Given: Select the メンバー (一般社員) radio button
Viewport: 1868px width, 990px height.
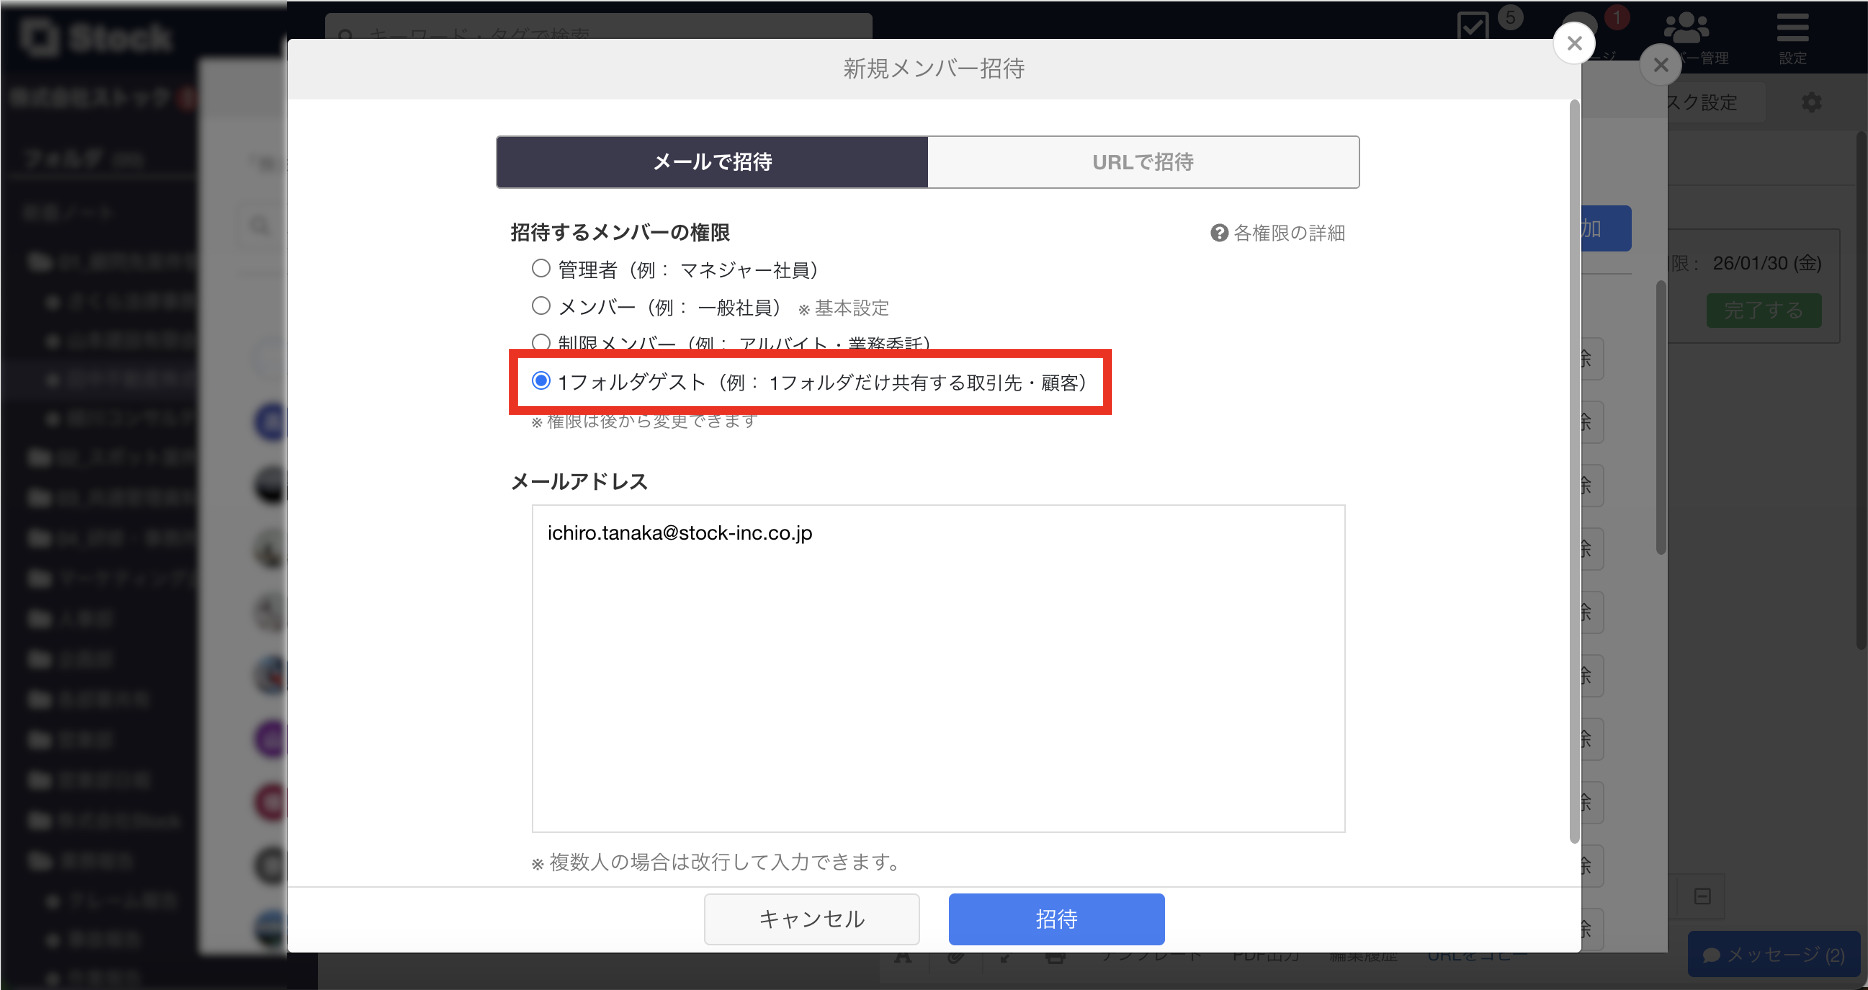Looking at the screenshot, I should click(x=541, y=305).
